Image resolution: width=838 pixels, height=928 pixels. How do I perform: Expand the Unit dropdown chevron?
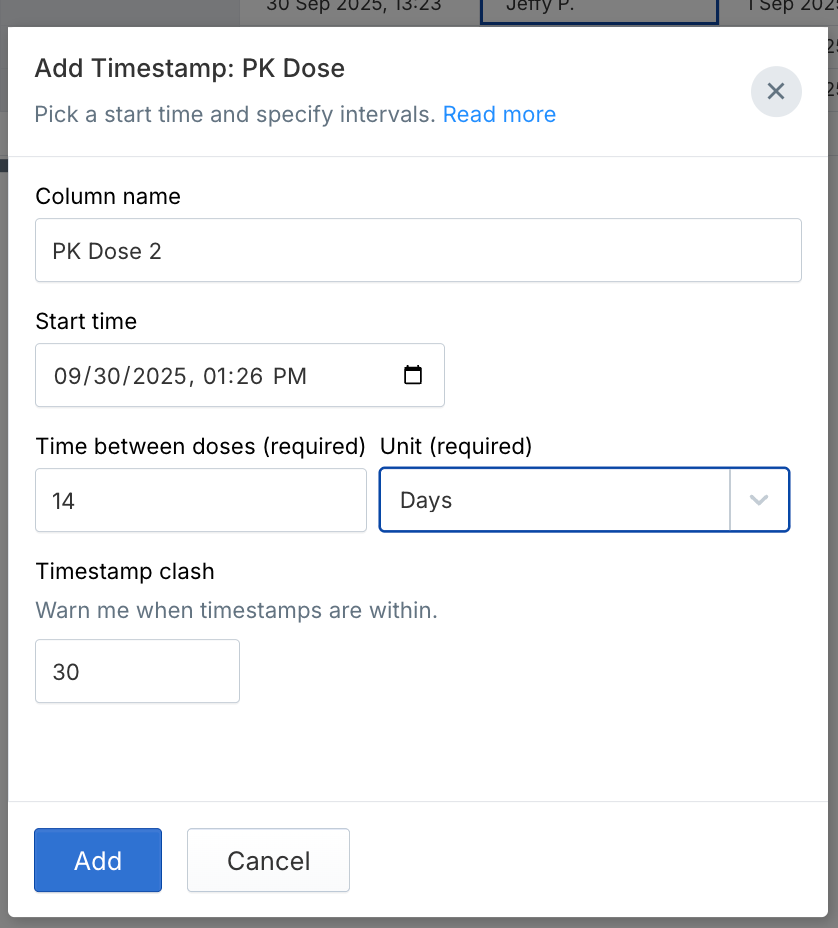759,500
